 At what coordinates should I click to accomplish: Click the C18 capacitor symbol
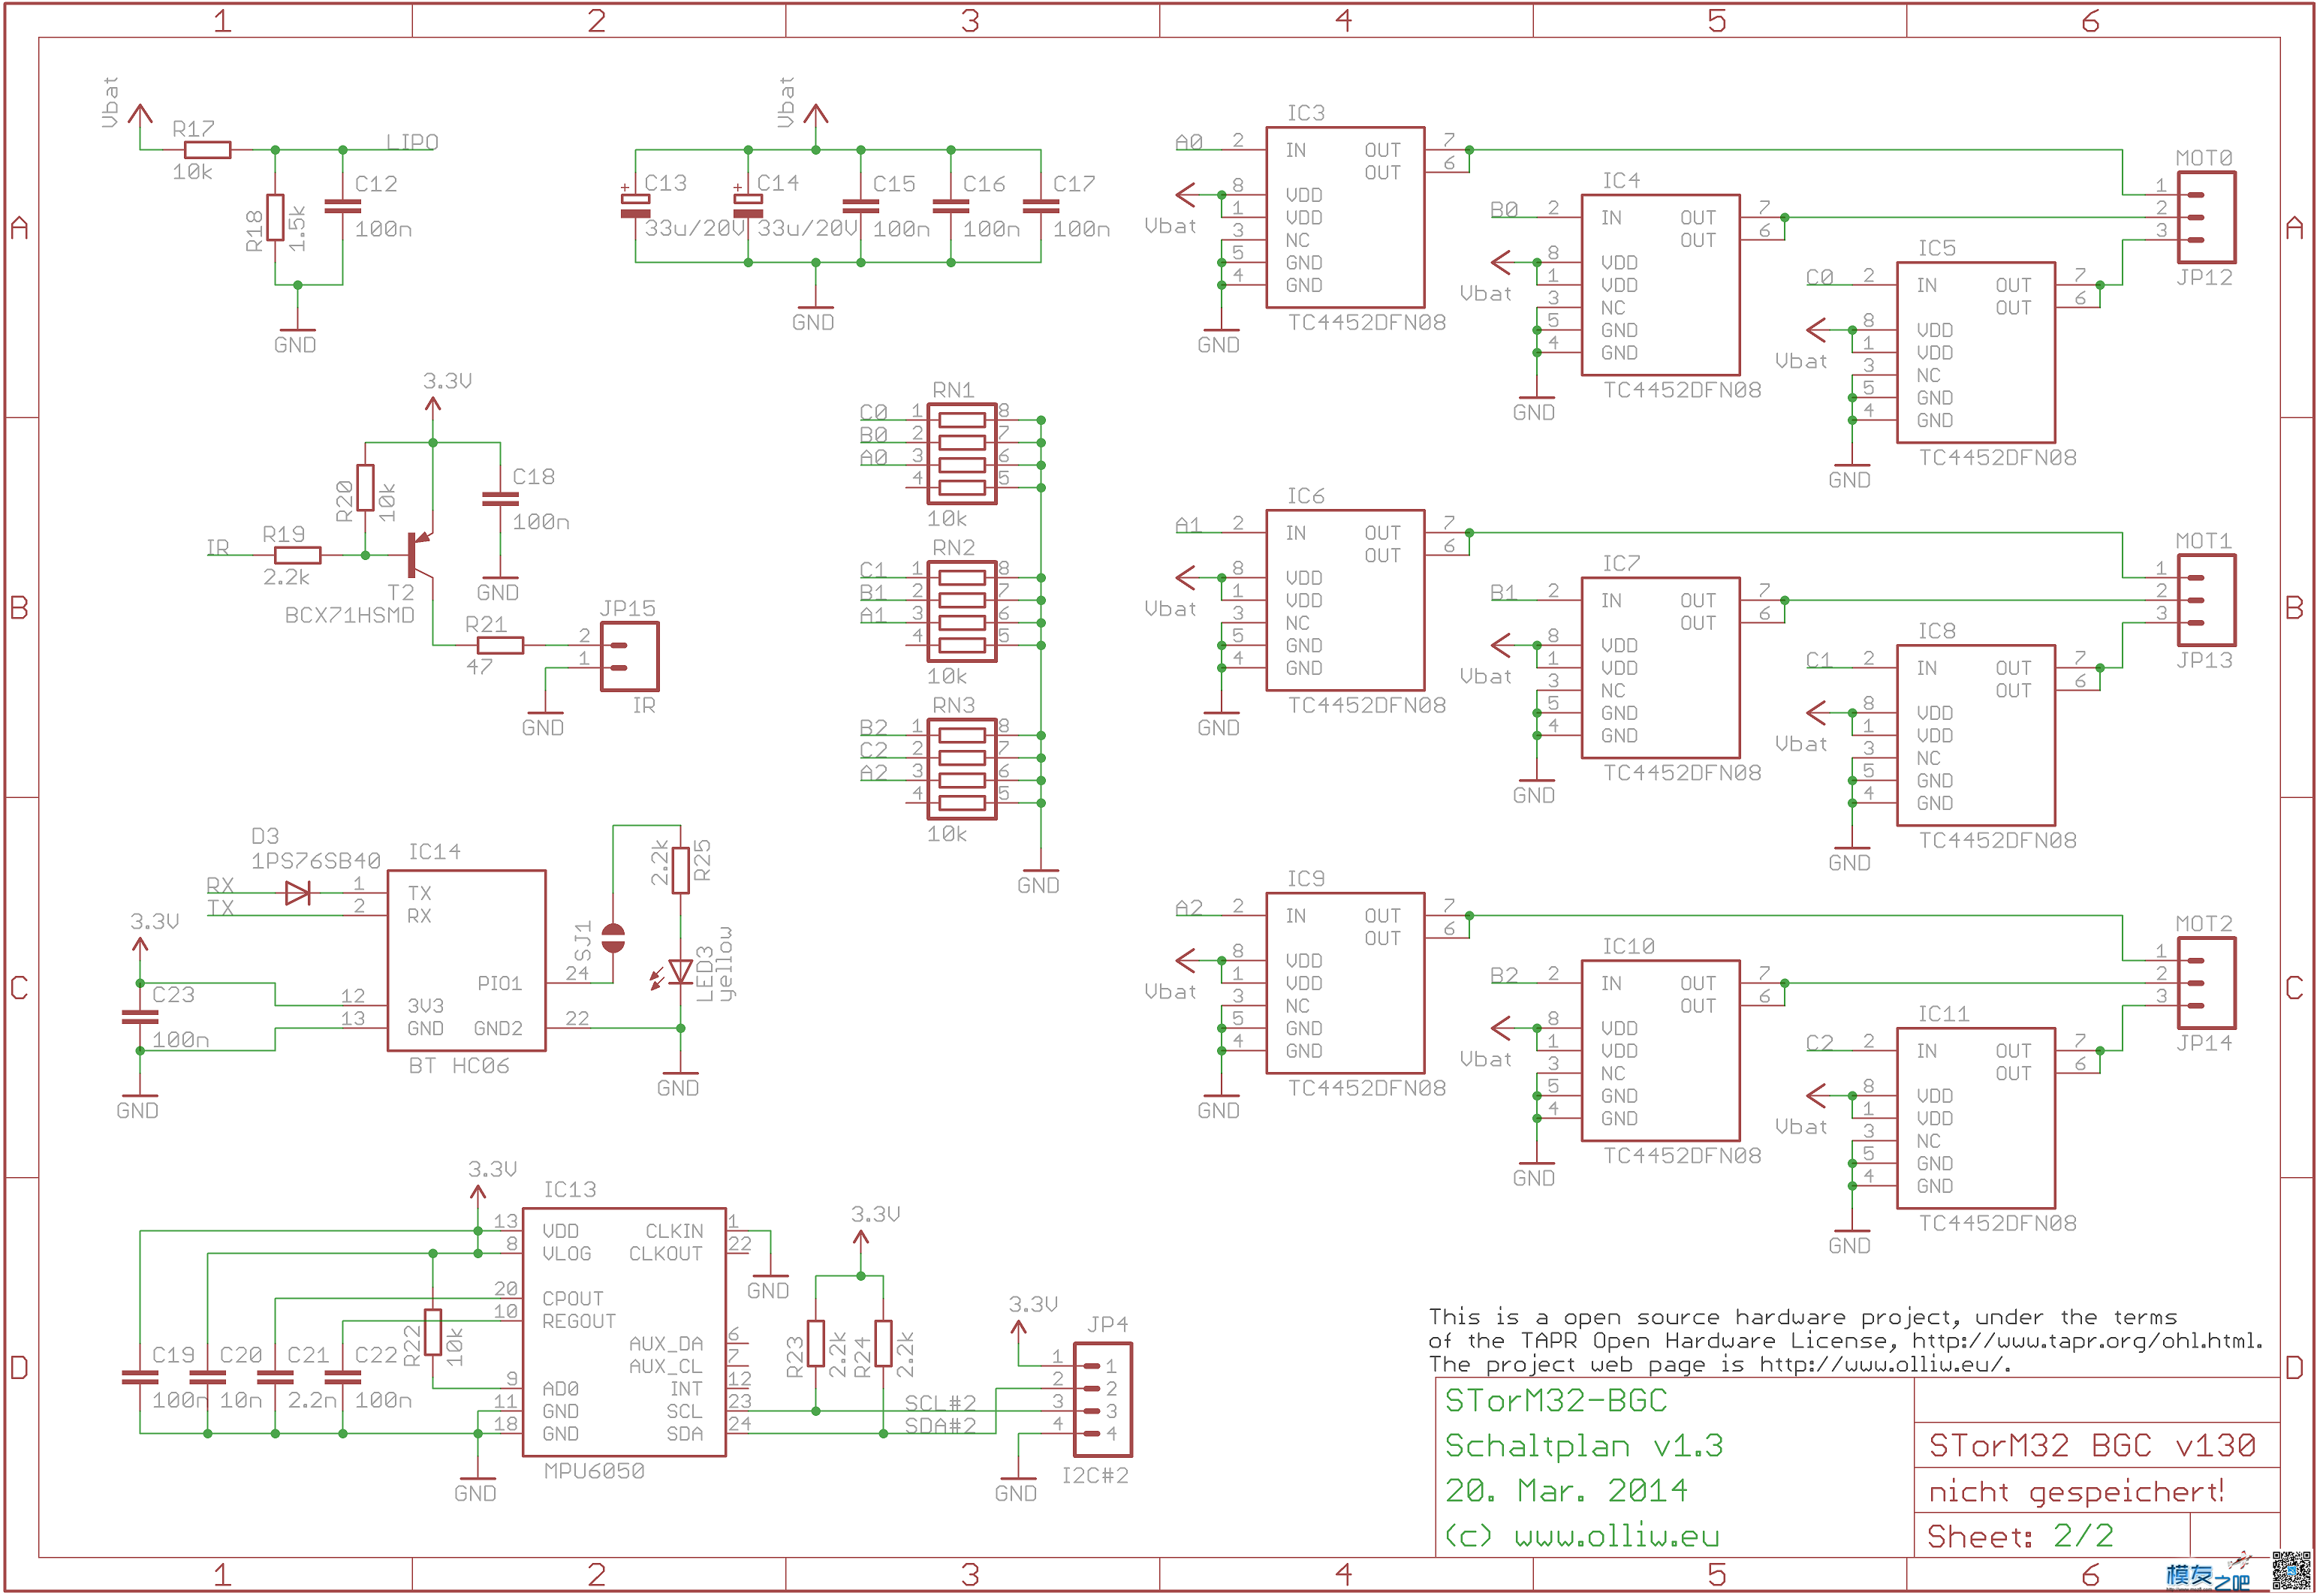click(500, 498)
